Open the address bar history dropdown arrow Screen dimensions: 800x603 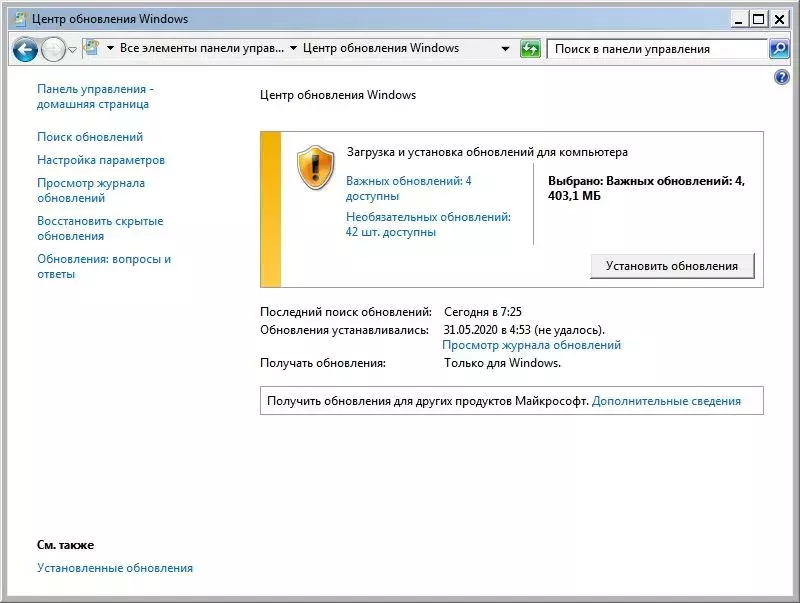click(x=505, y=49)
